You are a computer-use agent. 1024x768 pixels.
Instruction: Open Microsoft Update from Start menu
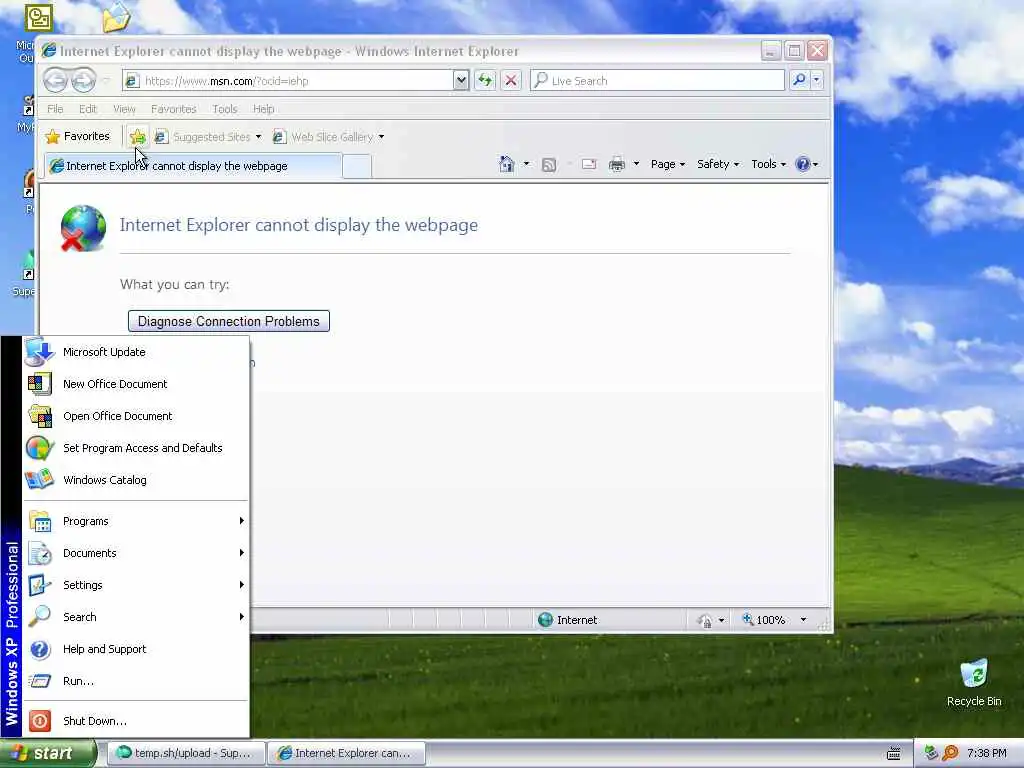(136, 352)
